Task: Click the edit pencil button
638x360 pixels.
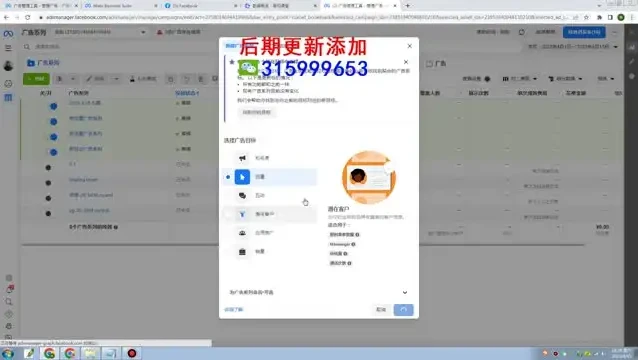Action: coord(96,79)
